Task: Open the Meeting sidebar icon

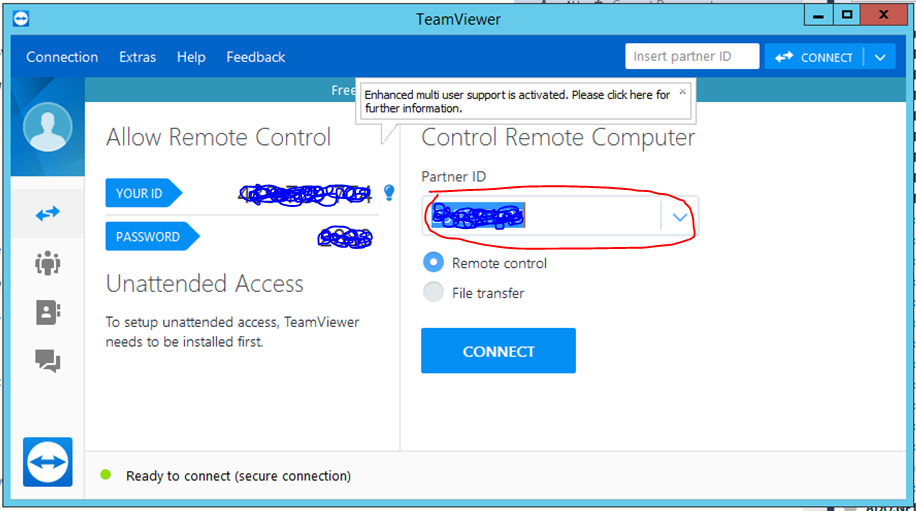Action: click(x=47, y=263)
